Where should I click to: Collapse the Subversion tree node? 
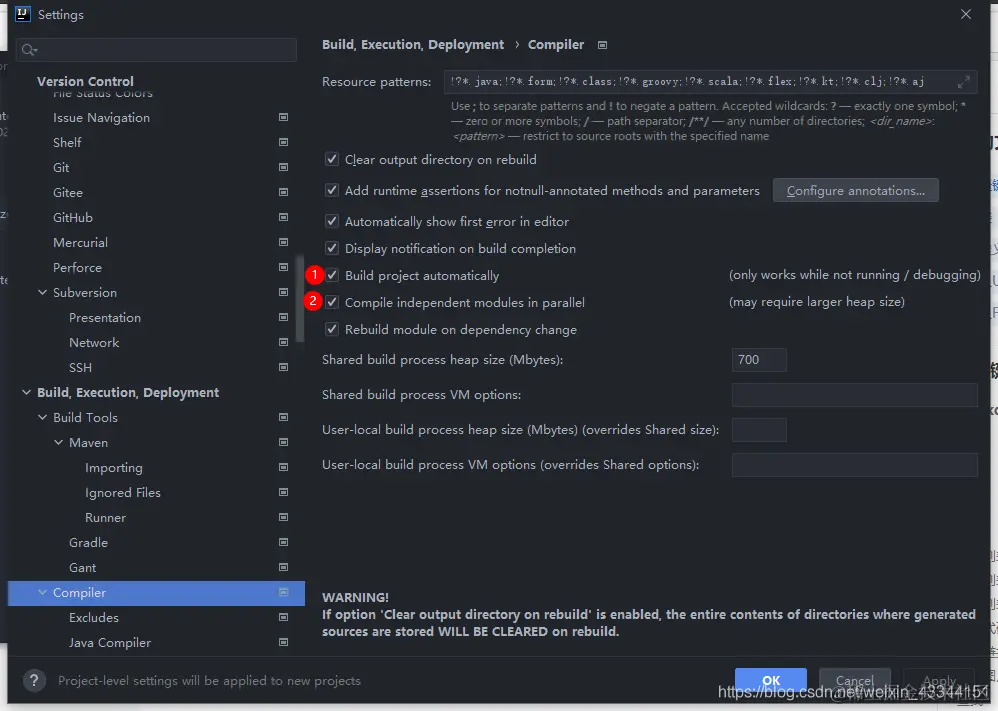coord(43,292)
